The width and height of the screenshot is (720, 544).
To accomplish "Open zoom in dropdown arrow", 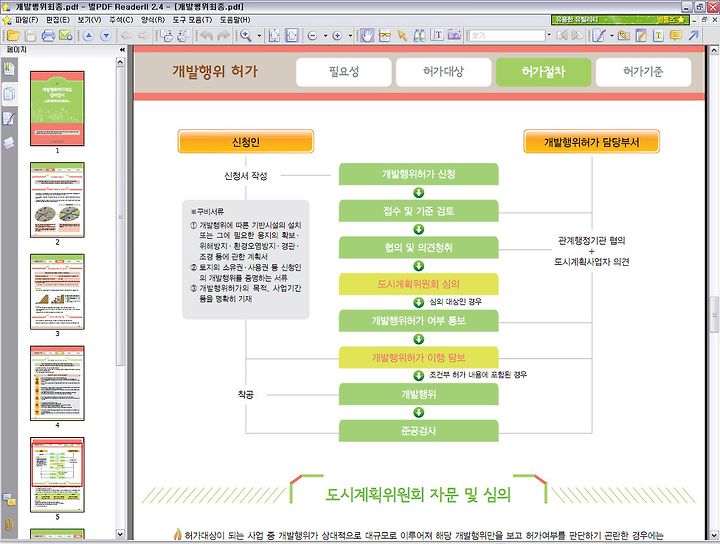I will point(350,35).
